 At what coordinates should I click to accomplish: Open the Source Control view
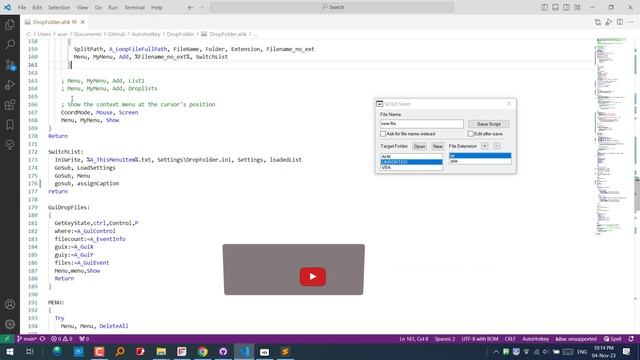pyautogui.click(x=10, y=64)
